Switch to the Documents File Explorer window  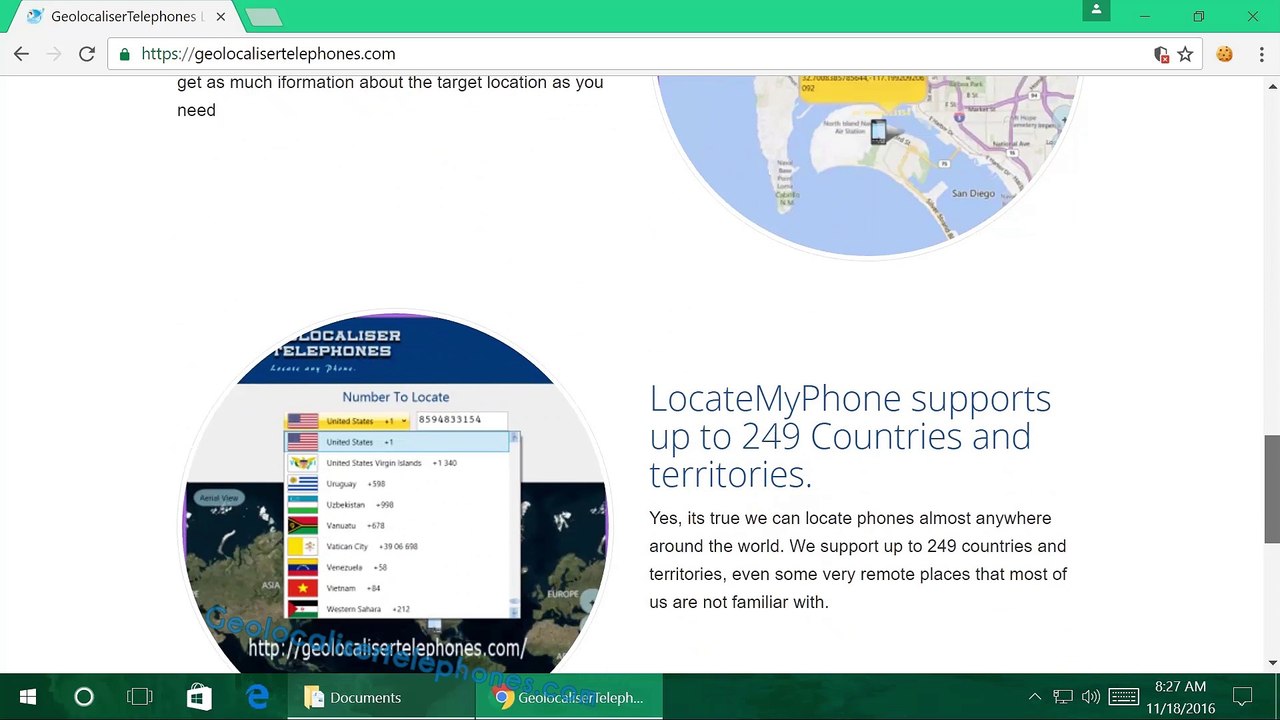point(381,697)
